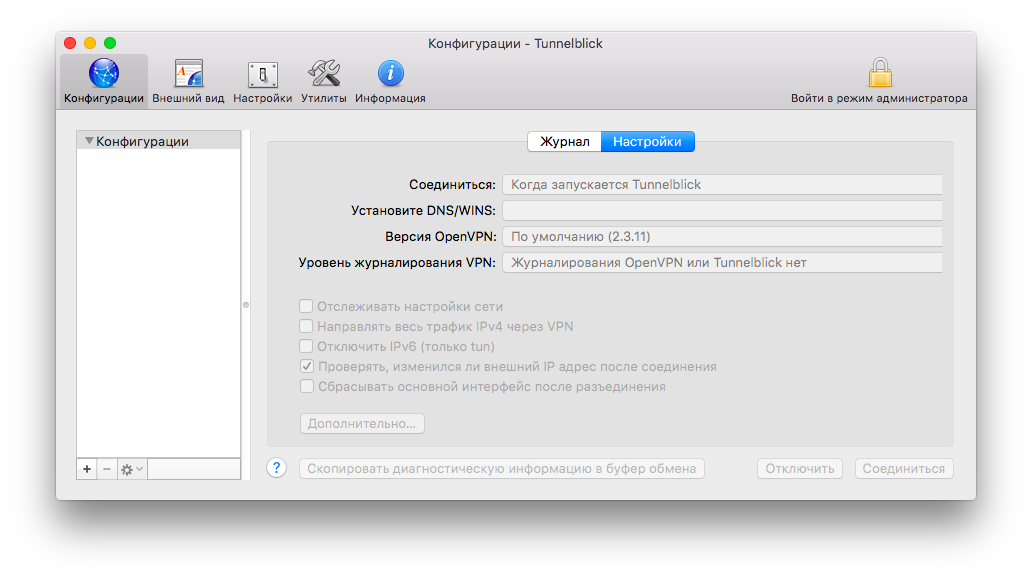Open the Настройки preferences toolbar icon

[263, 81]
